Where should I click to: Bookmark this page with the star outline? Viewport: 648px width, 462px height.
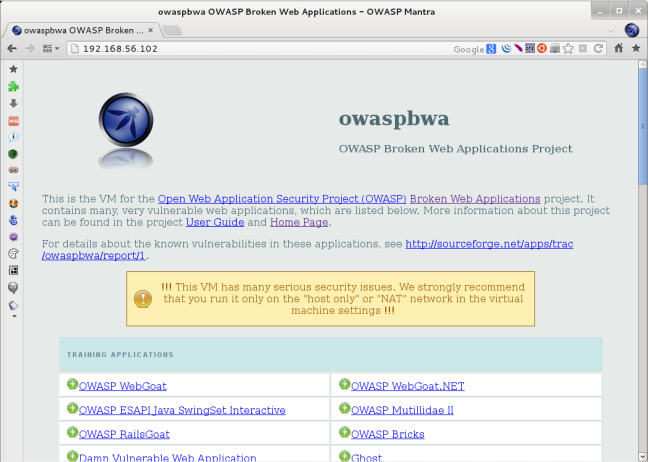568,48
